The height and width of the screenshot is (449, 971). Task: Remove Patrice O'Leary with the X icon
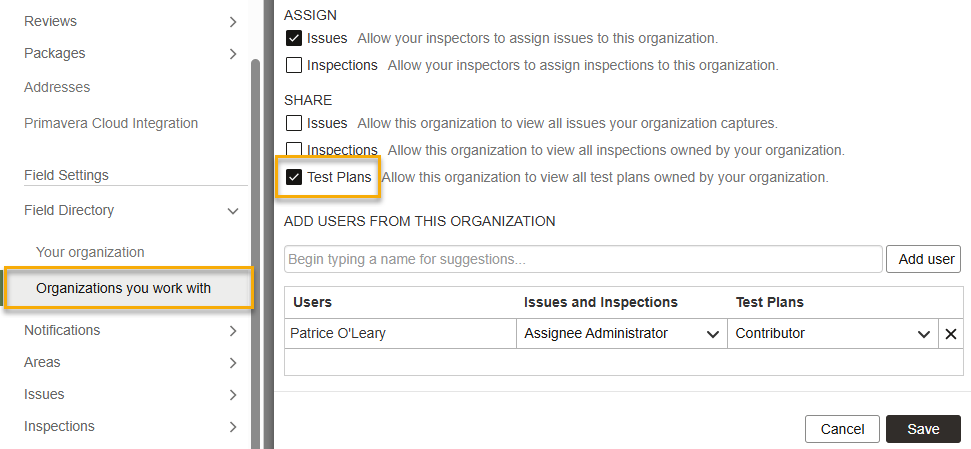coord(950,334)
